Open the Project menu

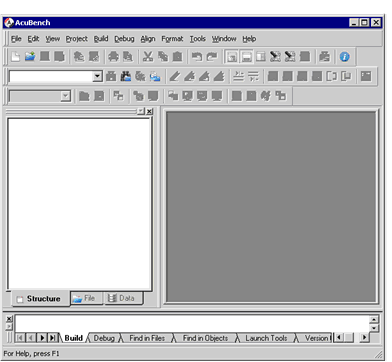coord(77,39)
